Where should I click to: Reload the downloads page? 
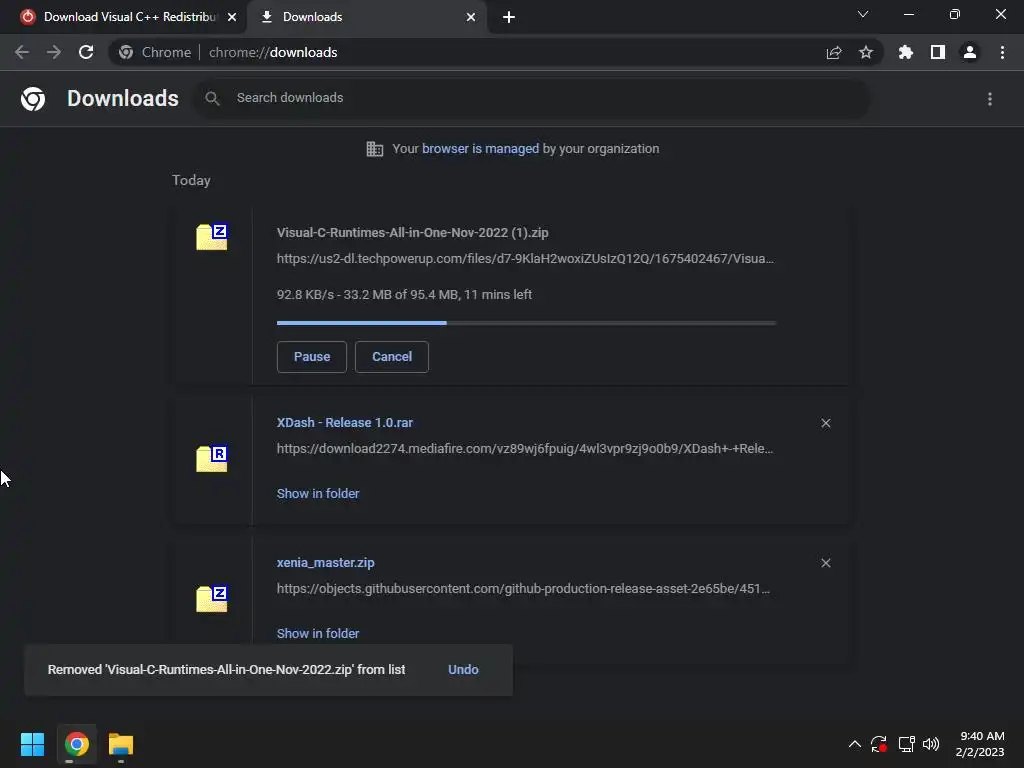pos(86,52)
